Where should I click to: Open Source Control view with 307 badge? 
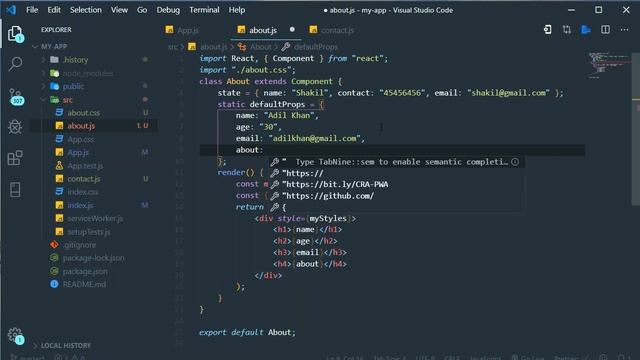pyautogui.click(x=16, y=96)
